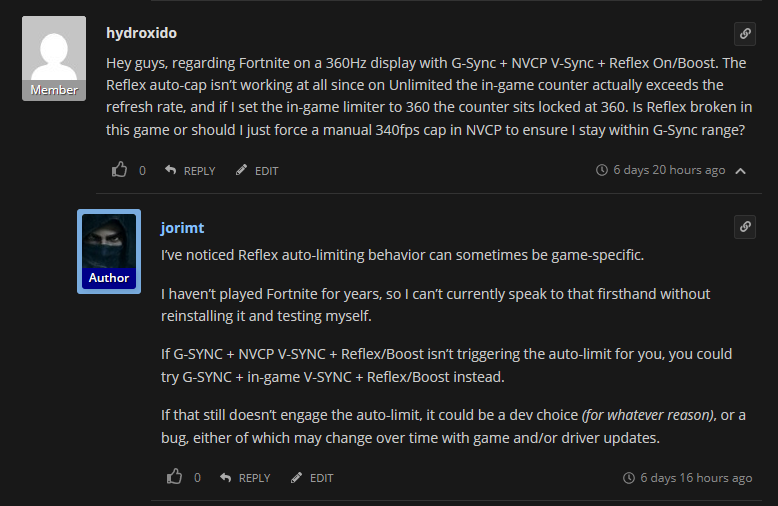Click EDIT text on jorimt's reply
The width and height of the screenshot is (778, 506).
(x=321, y=478)
